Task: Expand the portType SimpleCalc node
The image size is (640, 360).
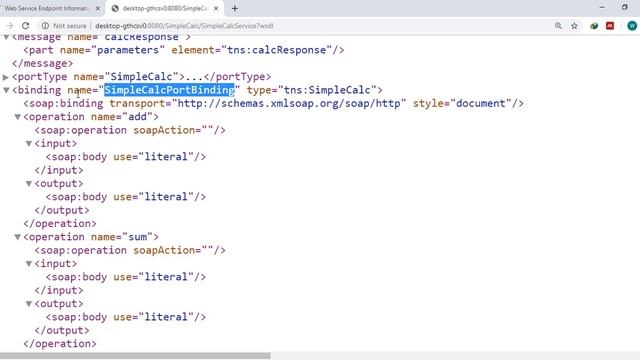Action: [x=6, y=77]
